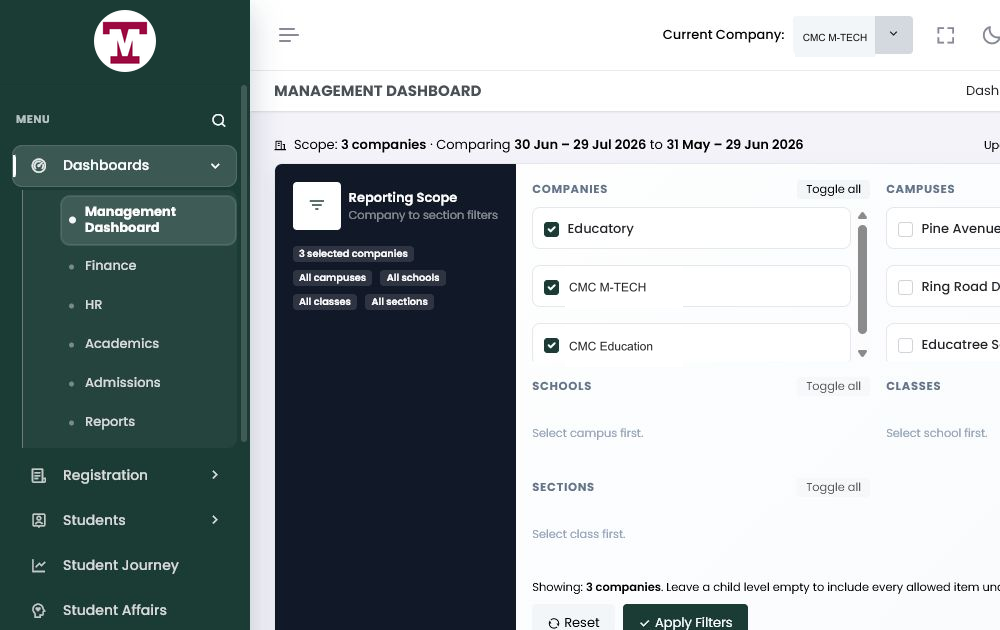The height and width of the screenshot is (630, 1000).
Task: Click the 'All classes' chip
Action: click(x=325, y=302)
